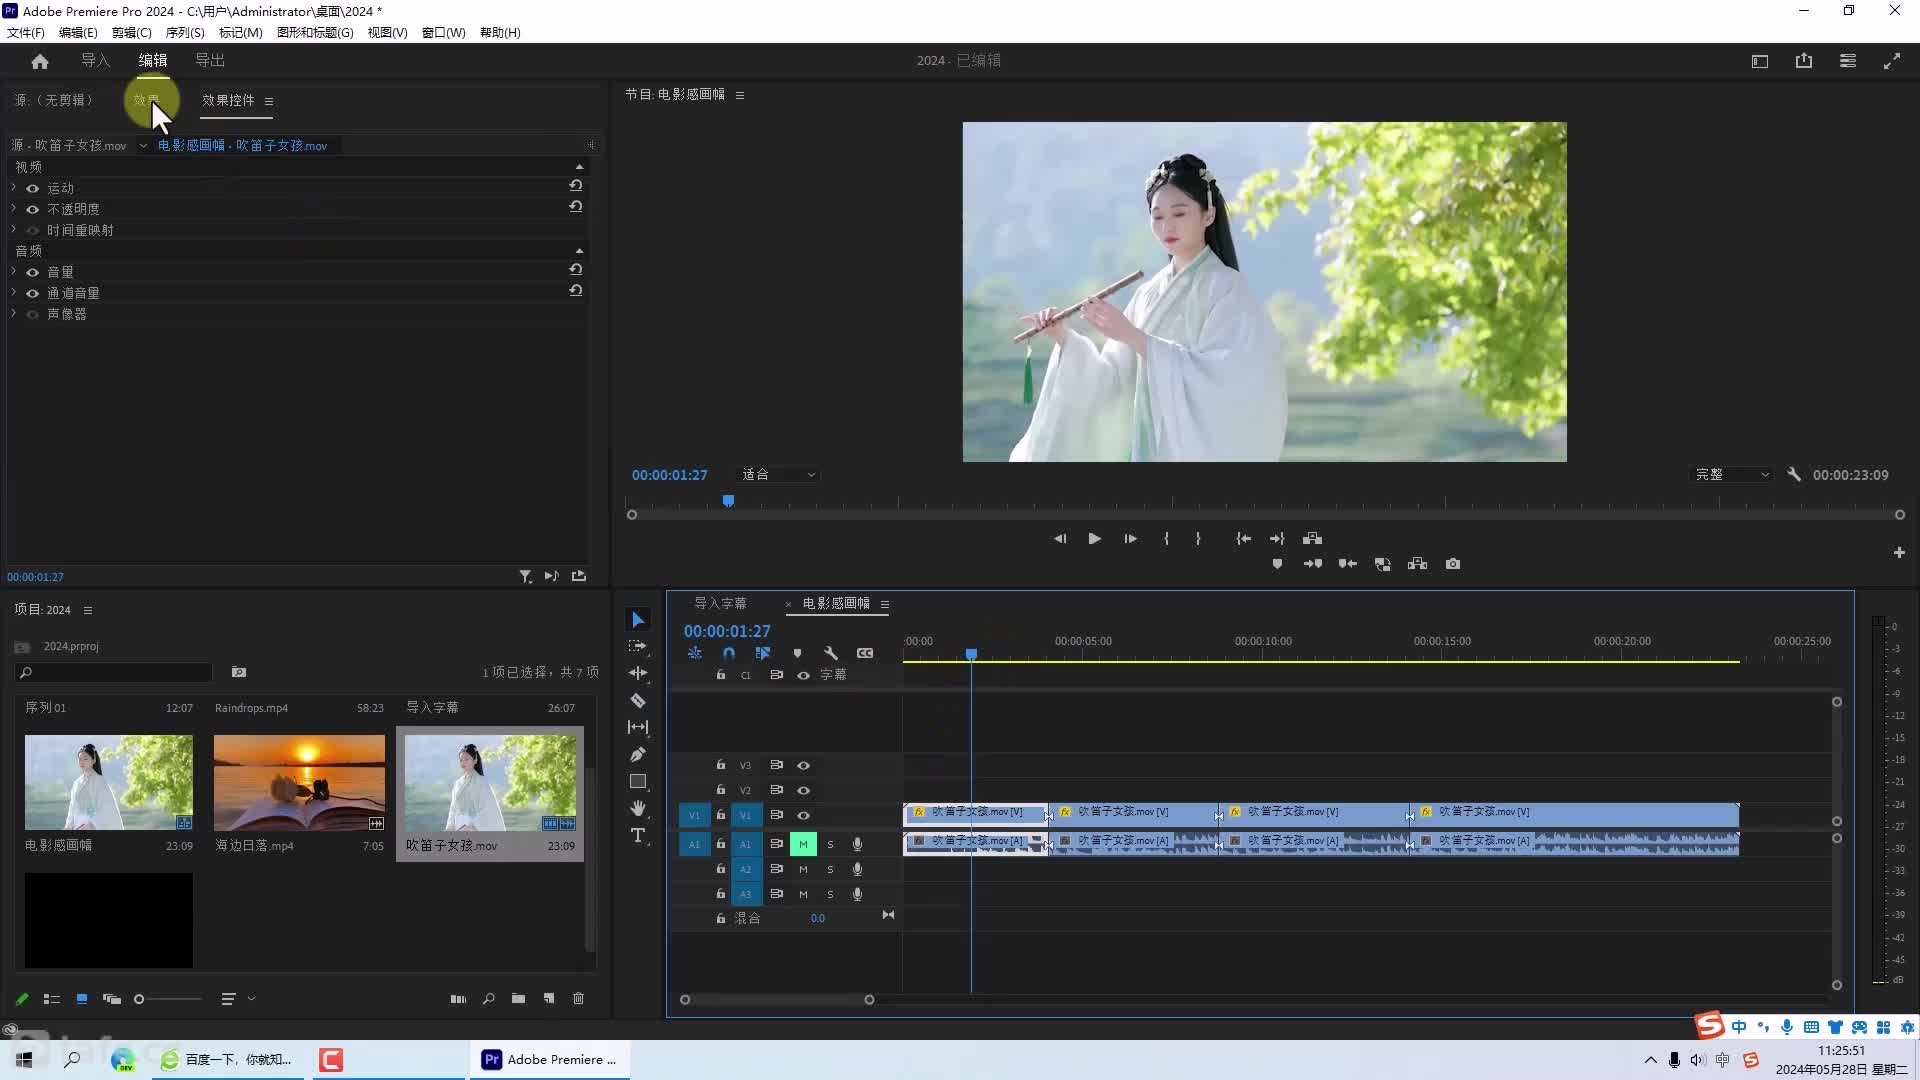Switch to 导入字幕 timeline tab
1920x1080 pixels.
720,603
